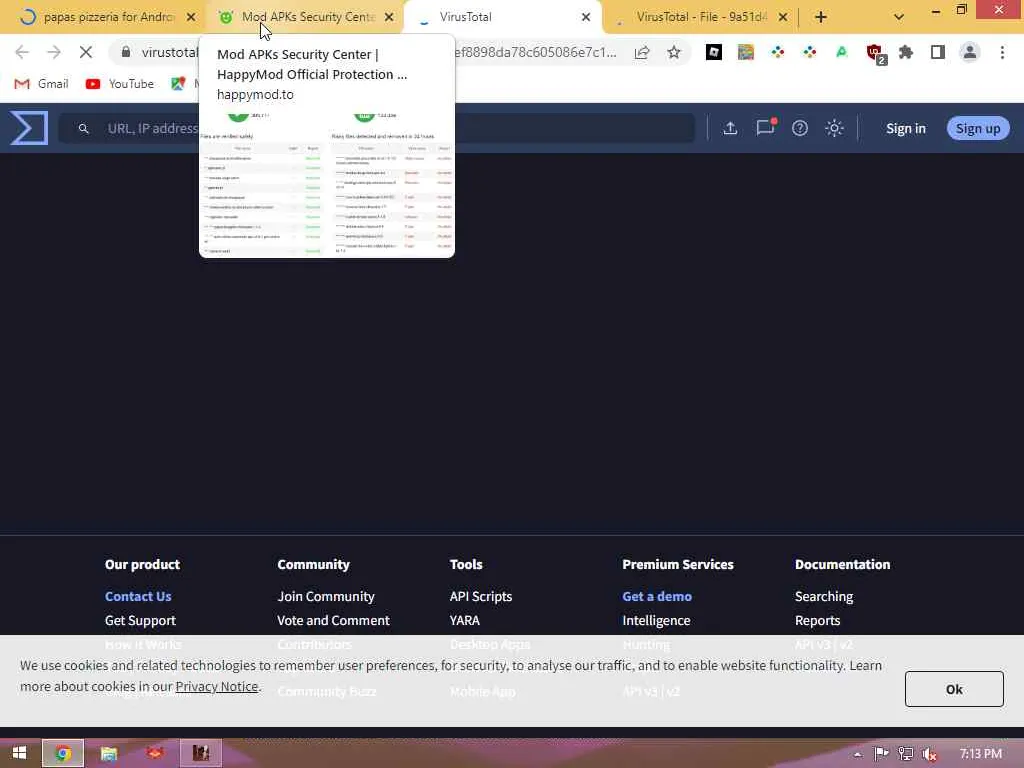Image resolution: width=1024 pixels, height=768 pixels.
Task: Open the red taskbar app icon
Action: click(155, 753)
